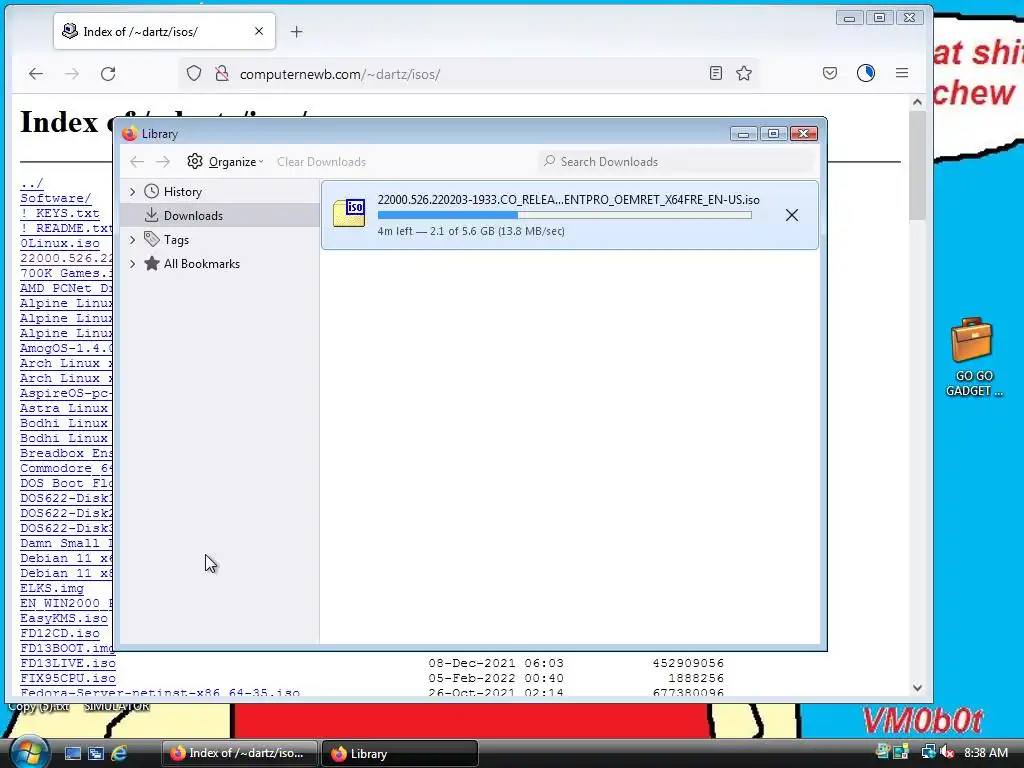Open the downloads progress toolbar icon
The image size is (1024, 768).
[x=866, y=73]
